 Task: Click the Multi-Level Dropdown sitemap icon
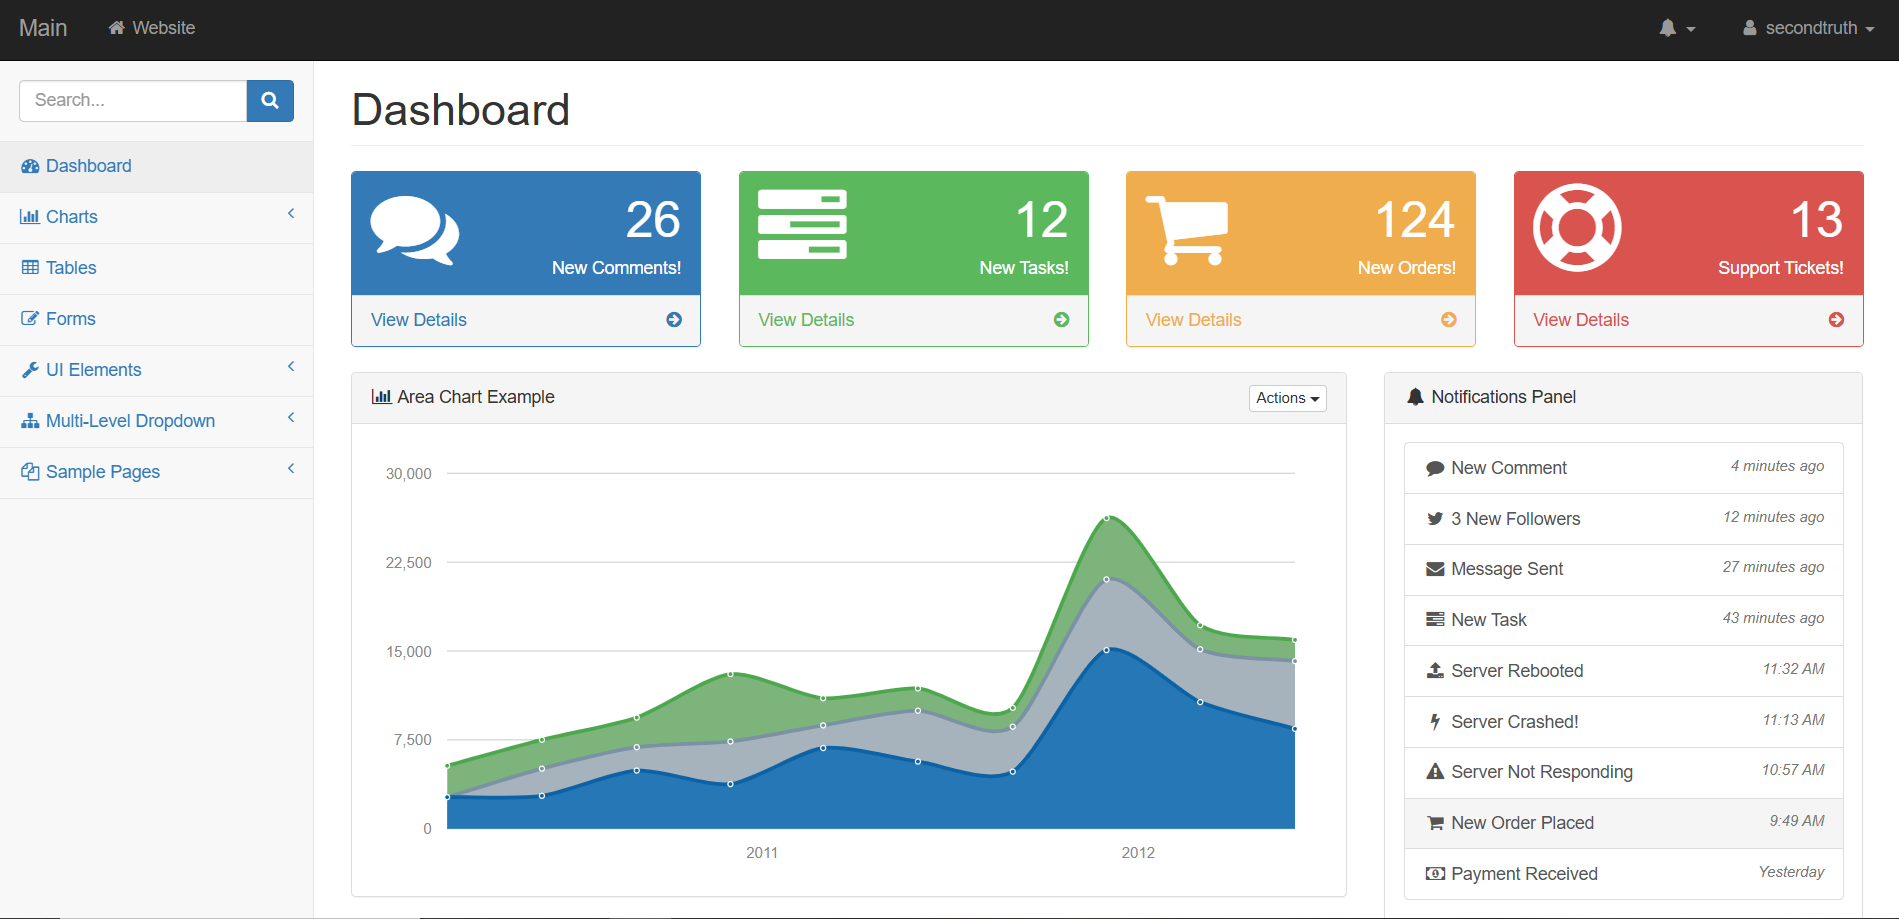click(x=30, y=421)
